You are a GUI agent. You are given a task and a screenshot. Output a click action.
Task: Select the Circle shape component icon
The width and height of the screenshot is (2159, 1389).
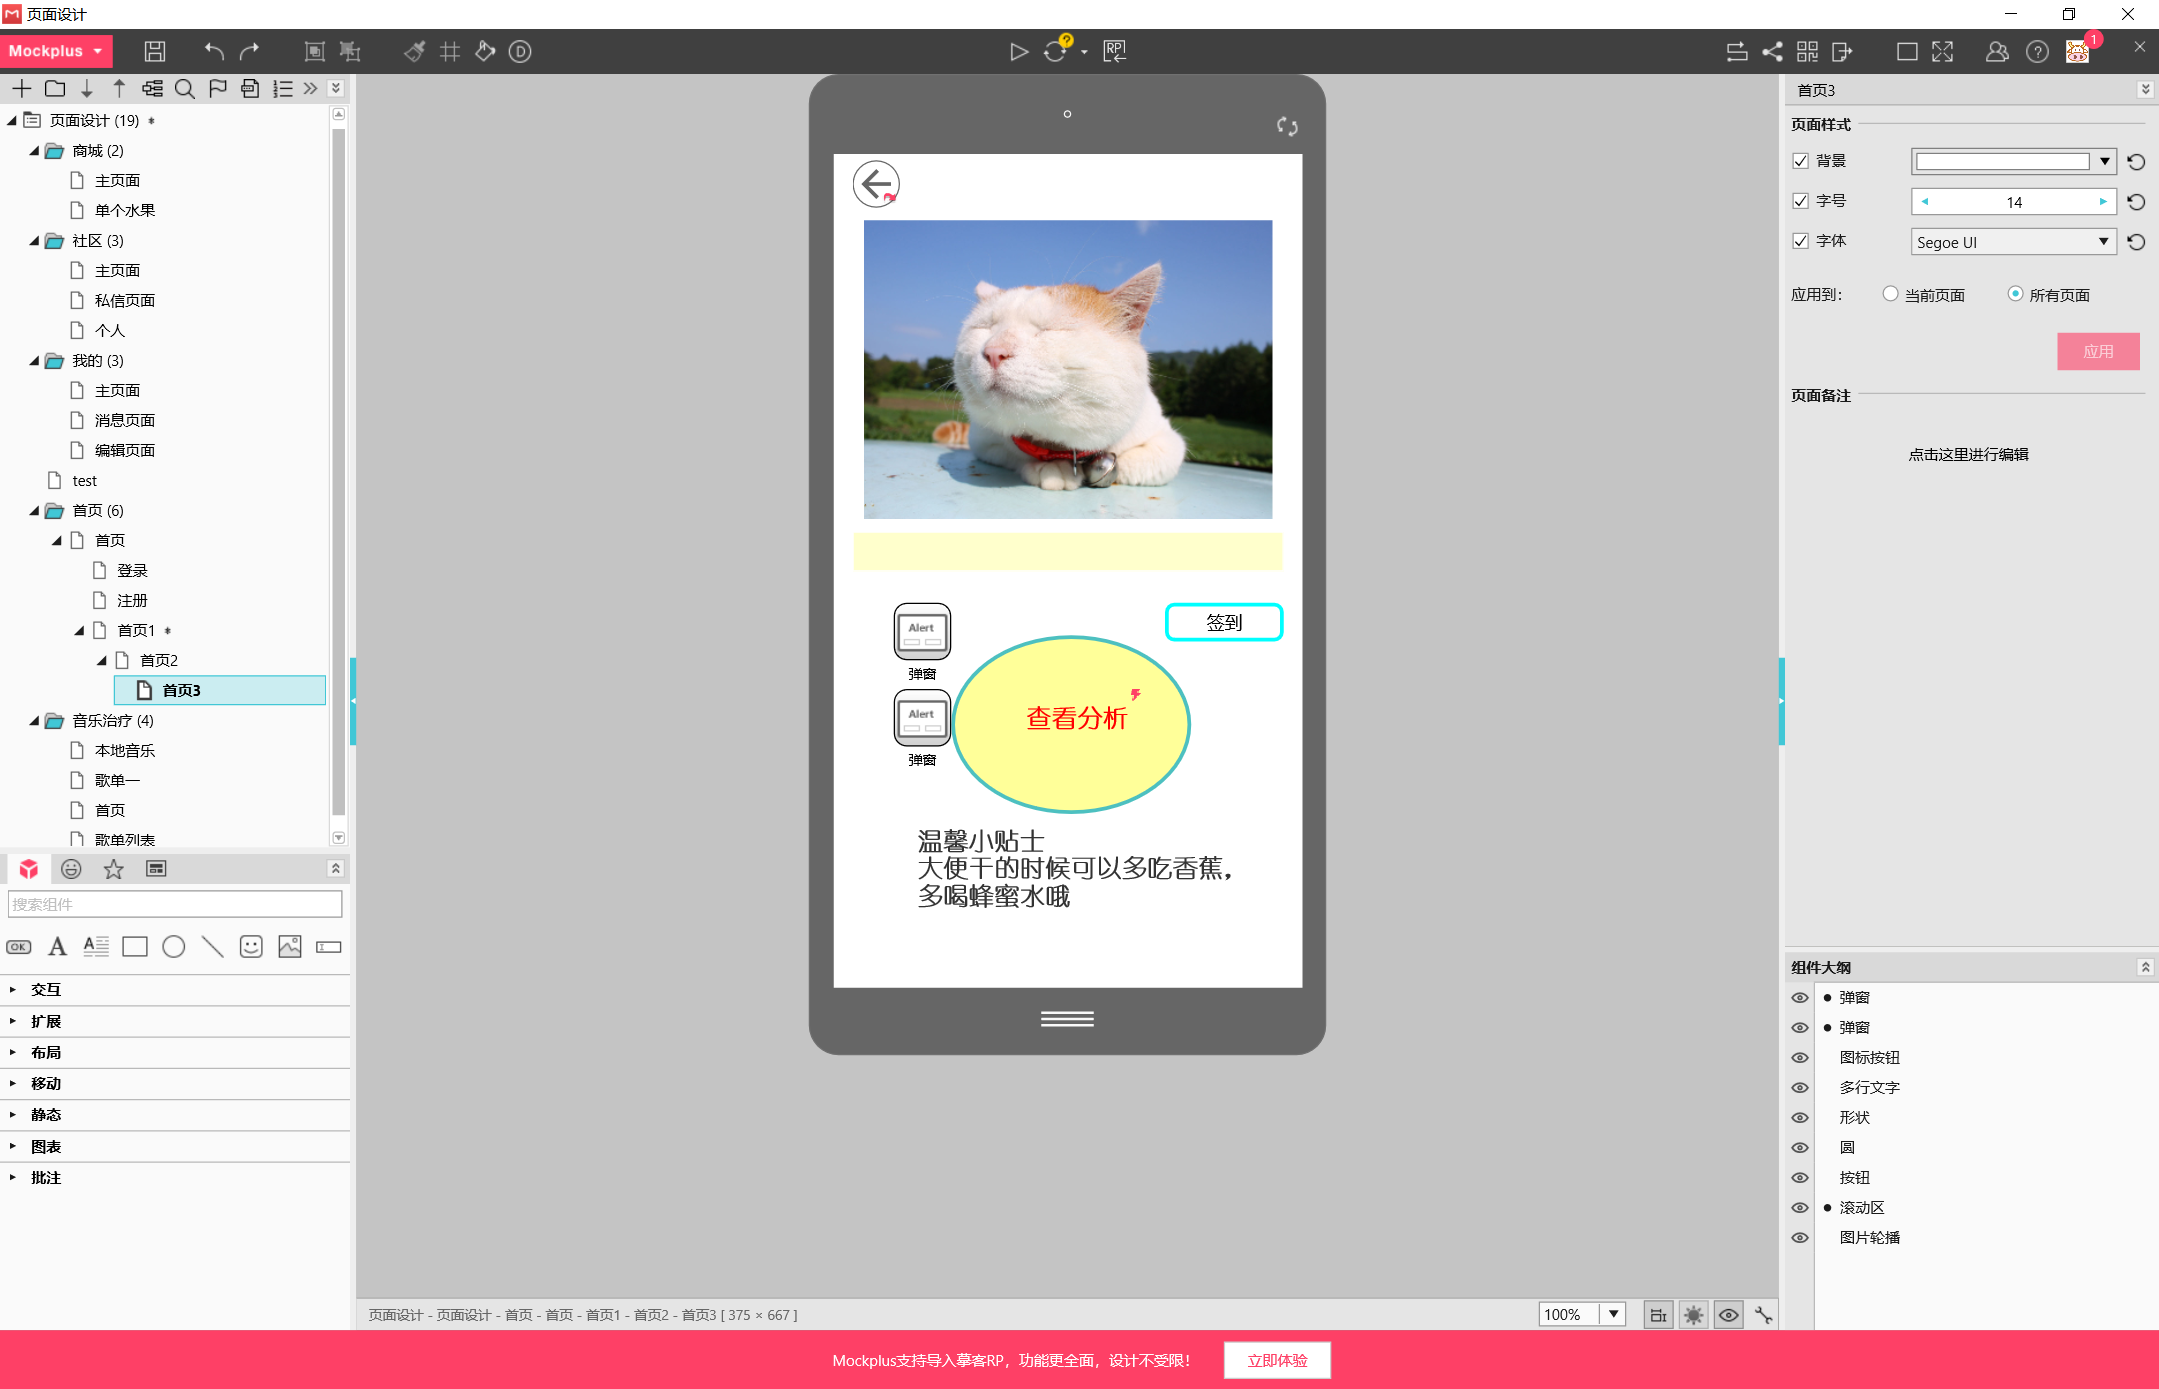(x=173, y=946)
